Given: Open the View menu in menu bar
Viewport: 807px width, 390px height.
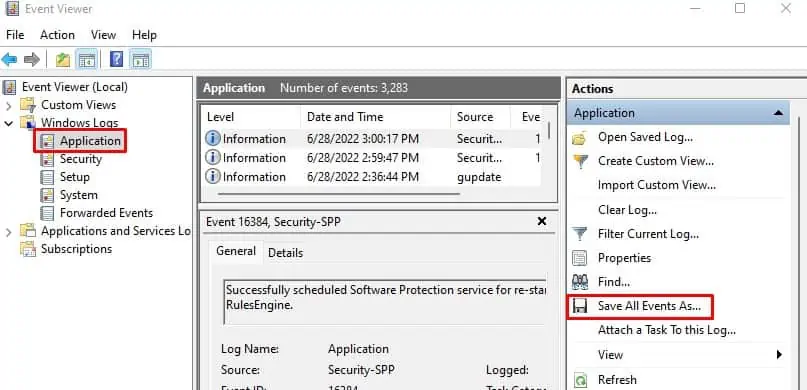Looking at the screenshot, I should pos(103,35).
